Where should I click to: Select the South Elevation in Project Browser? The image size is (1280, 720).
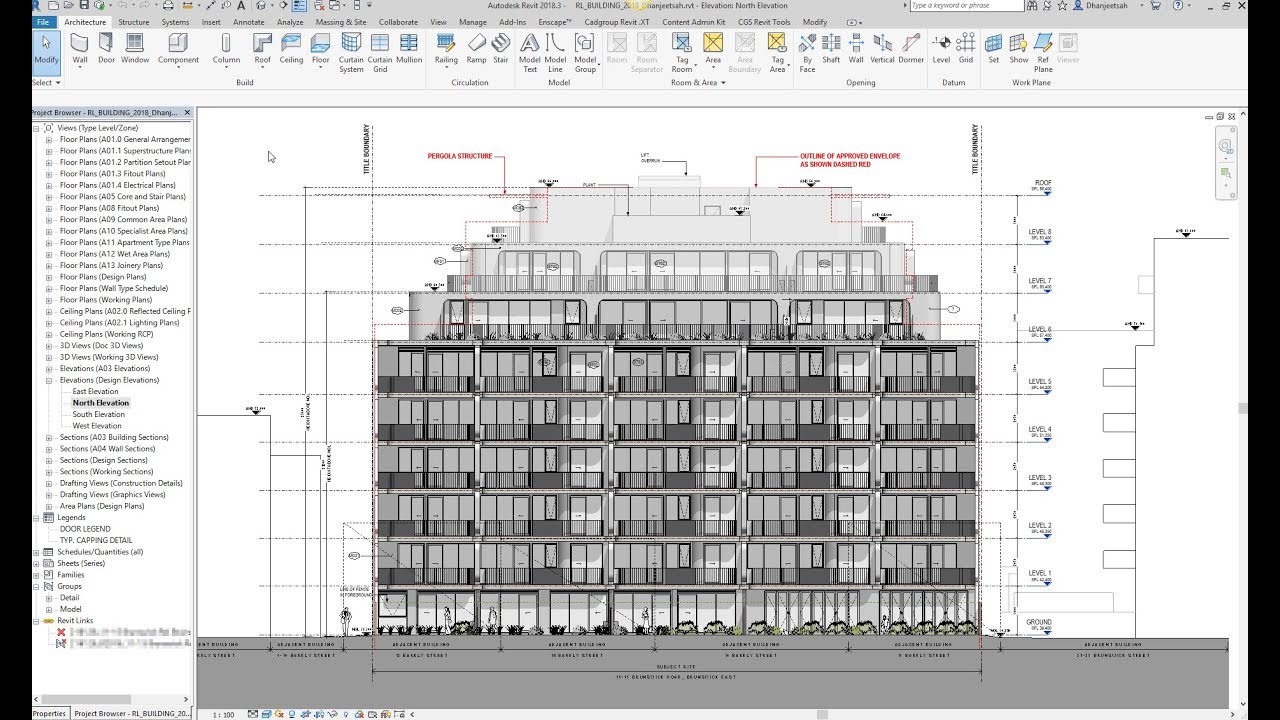[99, 414]
